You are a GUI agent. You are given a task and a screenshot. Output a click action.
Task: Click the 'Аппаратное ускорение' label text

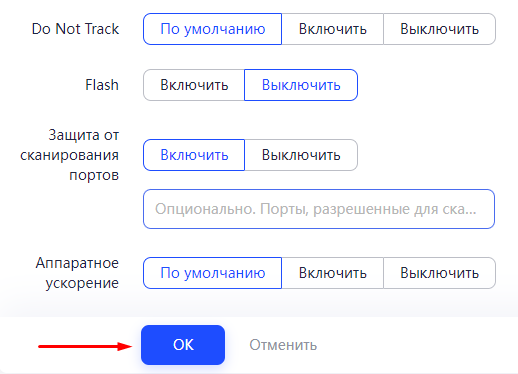(x=77, y=273)
